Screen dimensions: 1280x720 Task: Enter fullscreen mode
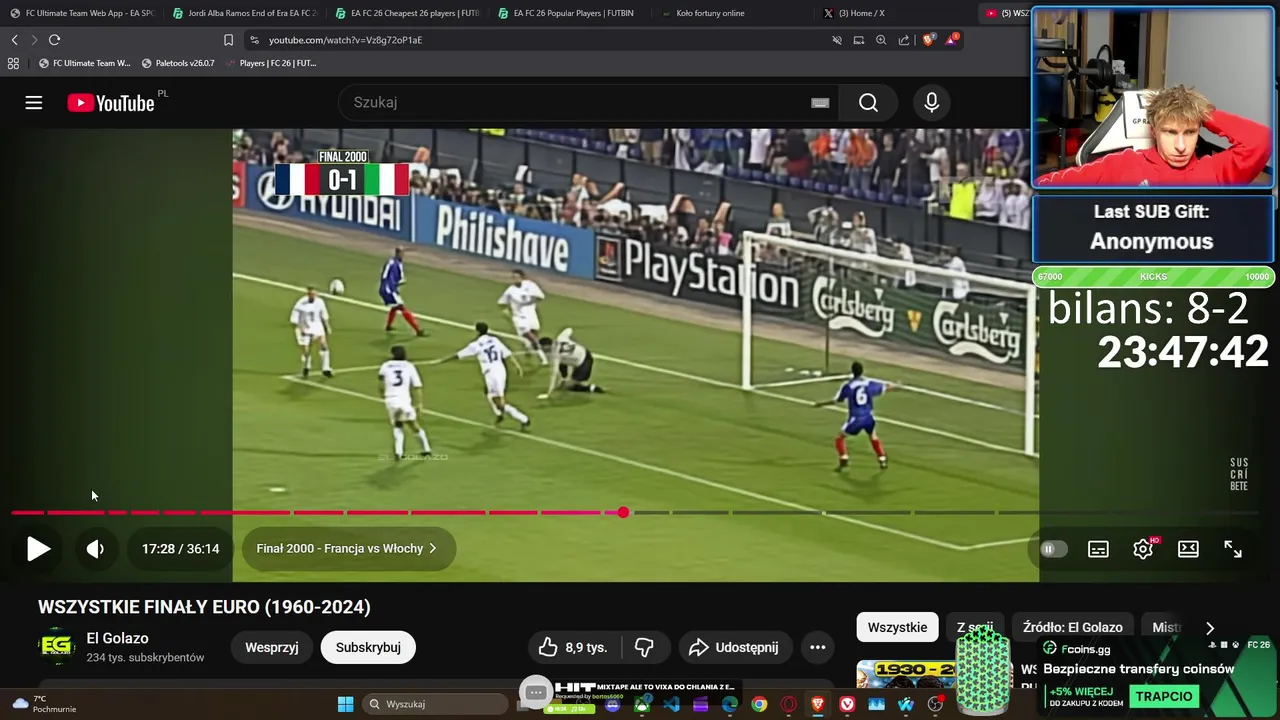pos(1233,549)
